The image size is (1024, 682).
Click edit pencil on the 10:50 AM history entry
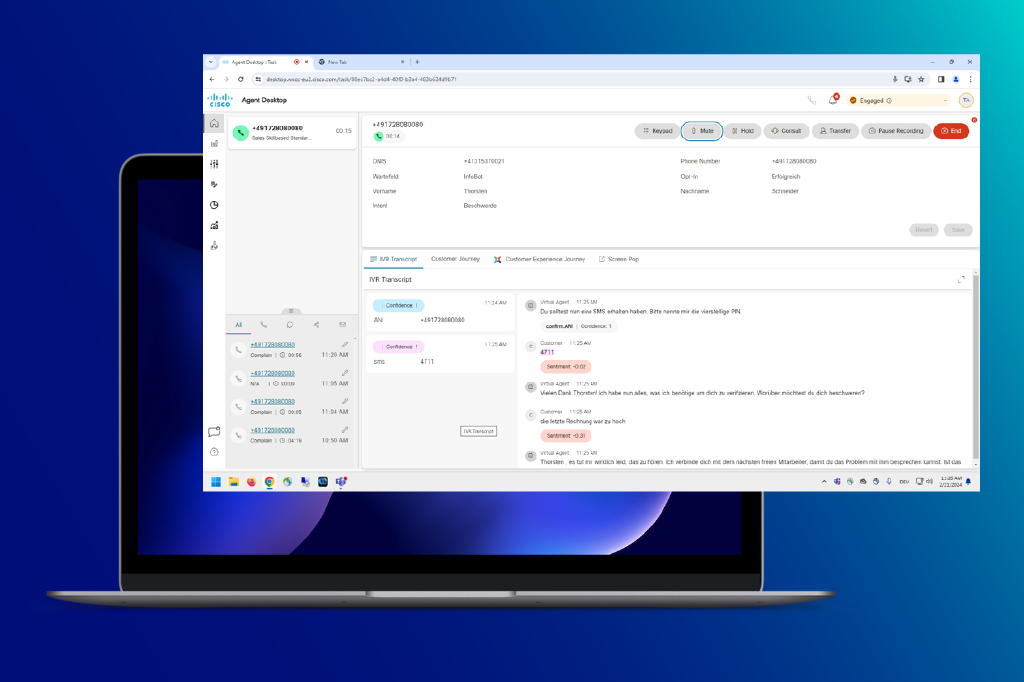pos(344,430)
